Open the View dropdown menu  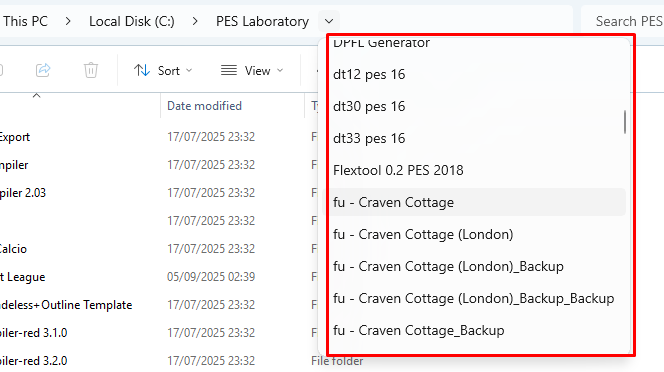click(x=252, y=70)
